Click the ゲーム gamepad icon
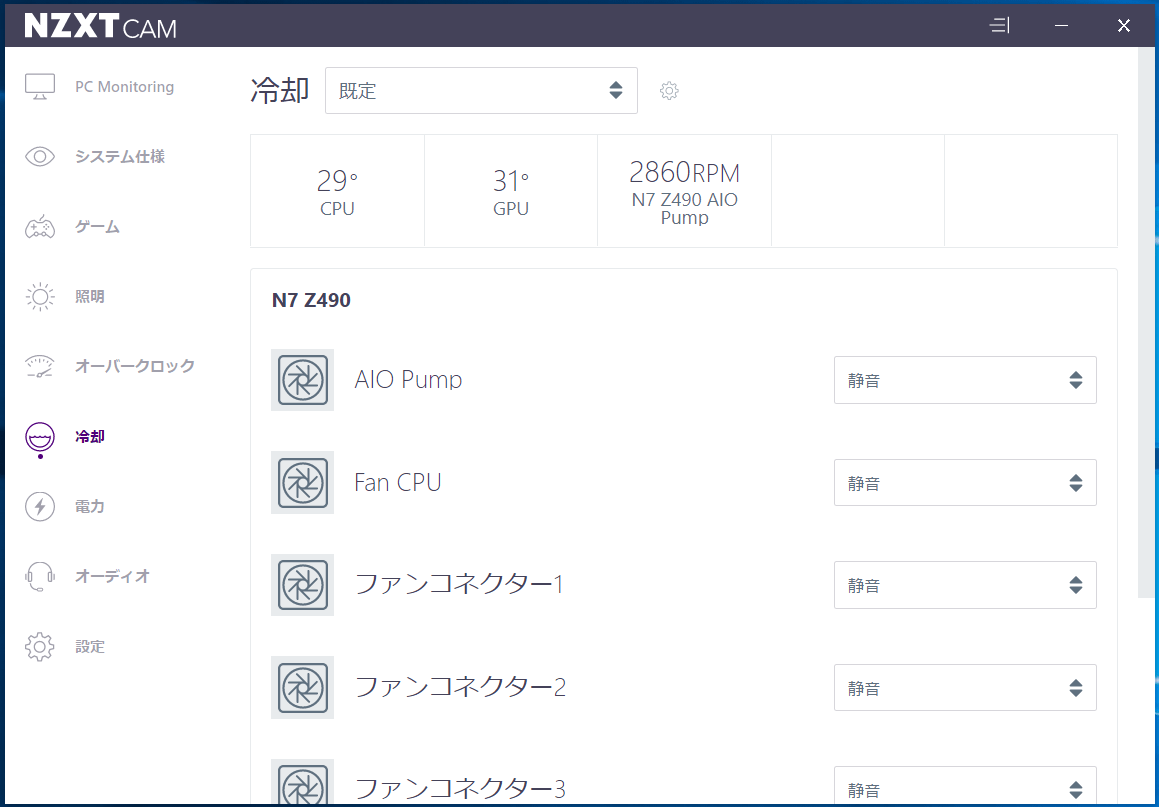 click(40, 226)
